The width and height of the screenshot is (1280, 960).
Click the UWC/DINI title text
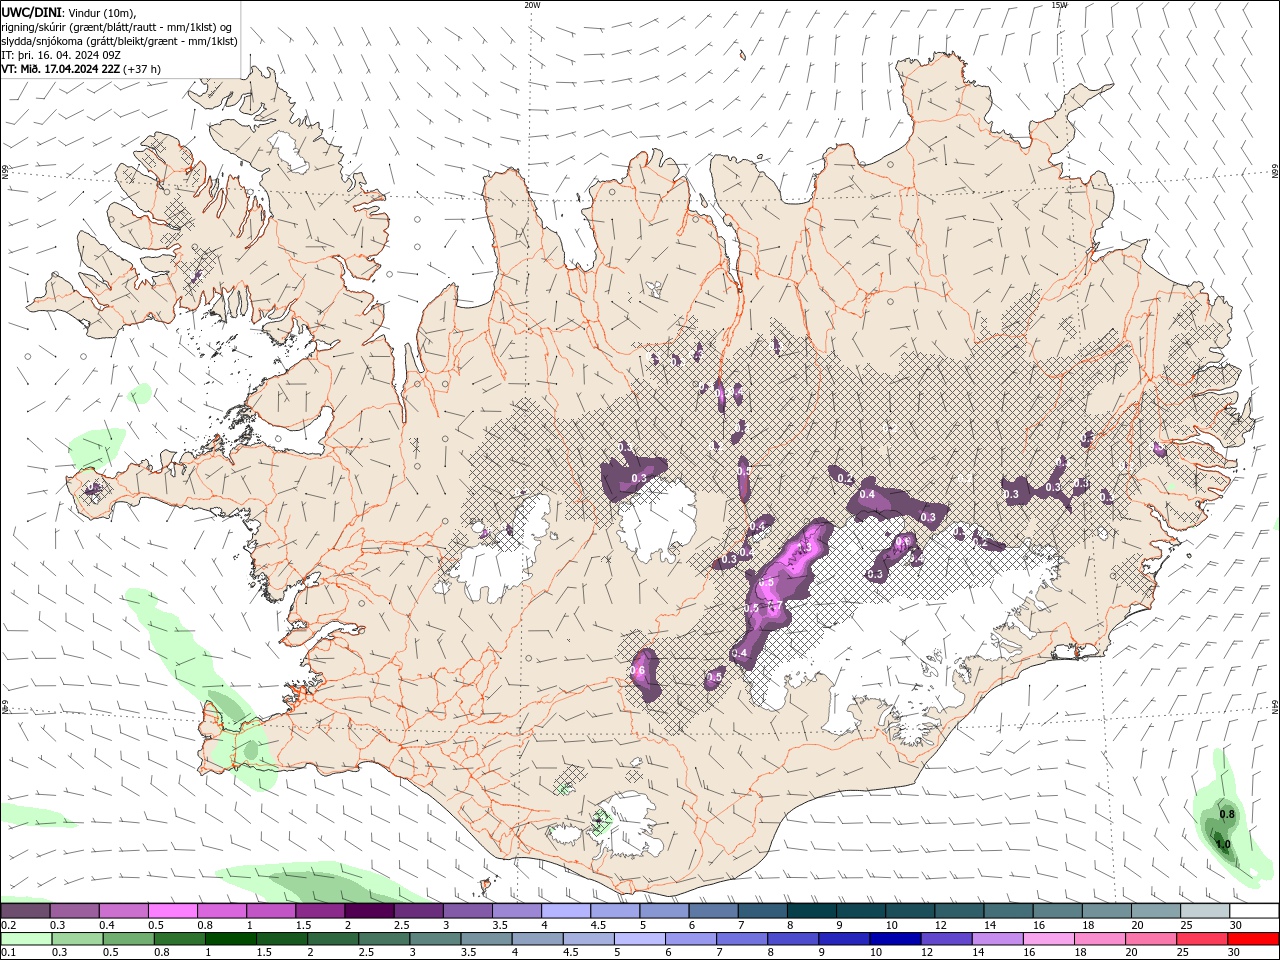click(x=32, y=11)
